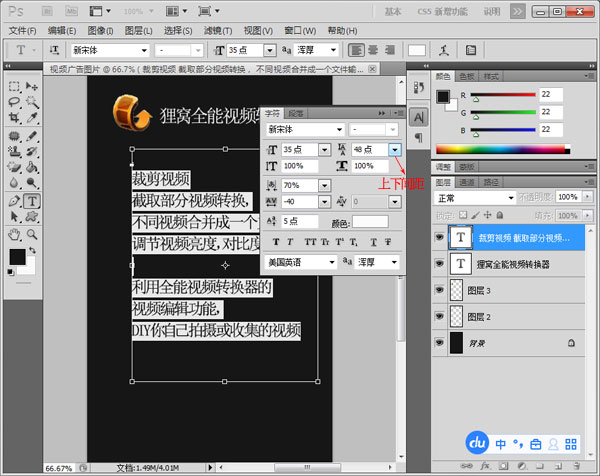Image resolution: width=600 pixels, height=476 pixels.
Task: Open font family dropdown in Character panel
Action: (x=339, y=130)
